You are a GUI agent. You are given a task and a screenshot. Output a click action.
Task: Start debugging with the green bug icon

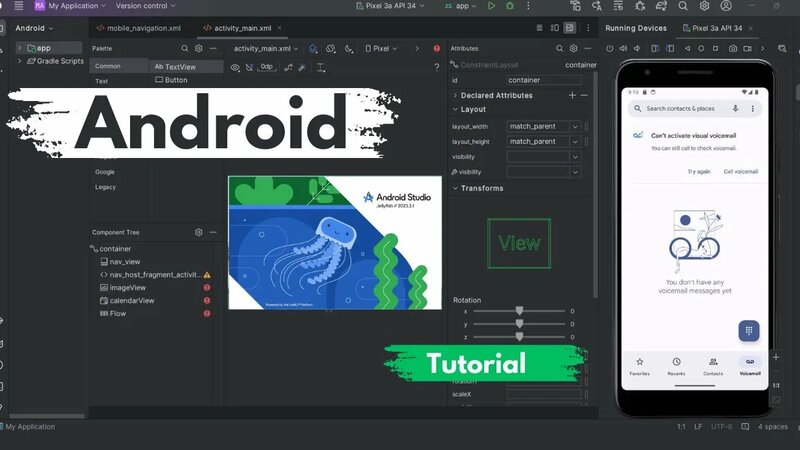[510, 6]
